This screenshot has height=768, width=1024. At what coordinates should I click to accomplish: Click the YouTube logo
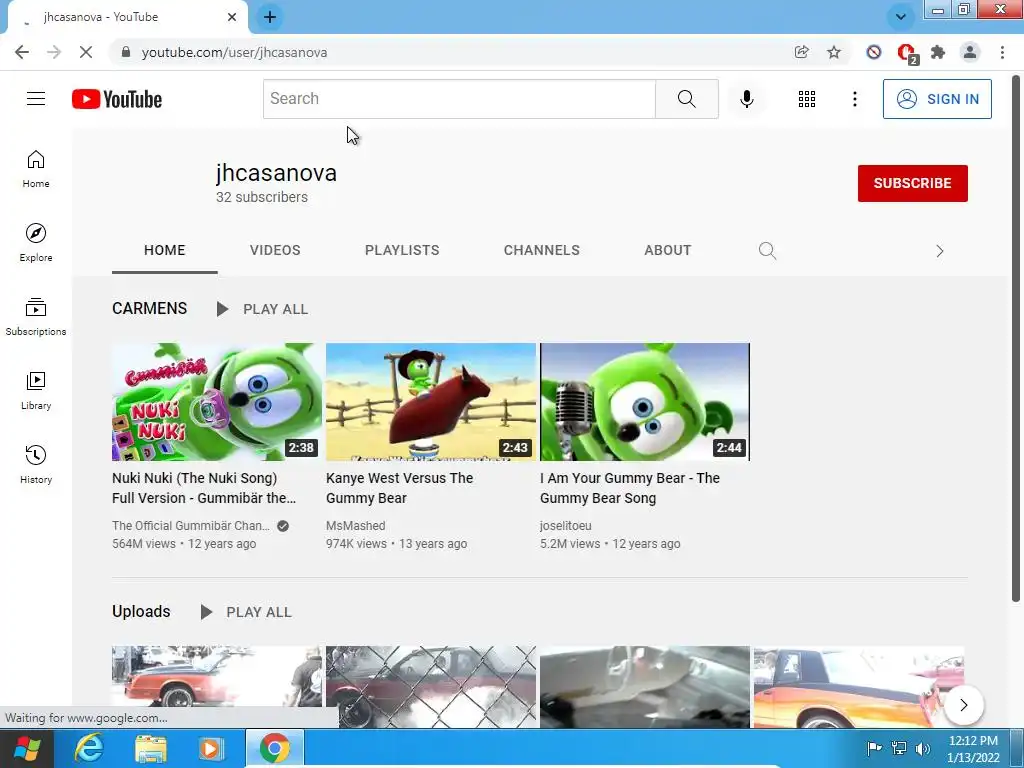(x=117, y=99)
